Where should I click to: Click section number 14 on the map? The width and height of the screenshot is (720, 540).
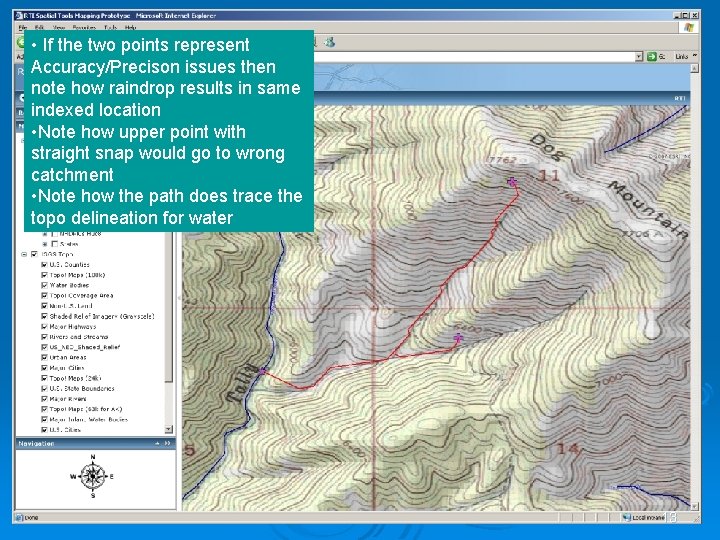click(568, 449)
